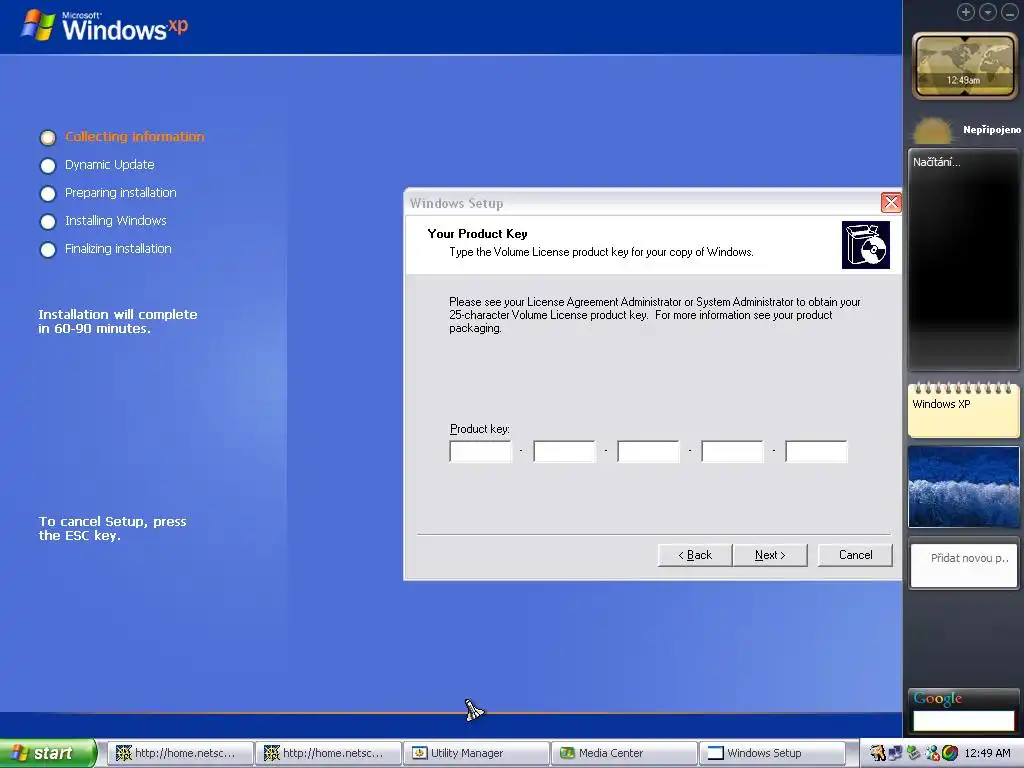Open the Messenger tray icon with red X
The image size is (1024, 768).
tap(932, 753)
